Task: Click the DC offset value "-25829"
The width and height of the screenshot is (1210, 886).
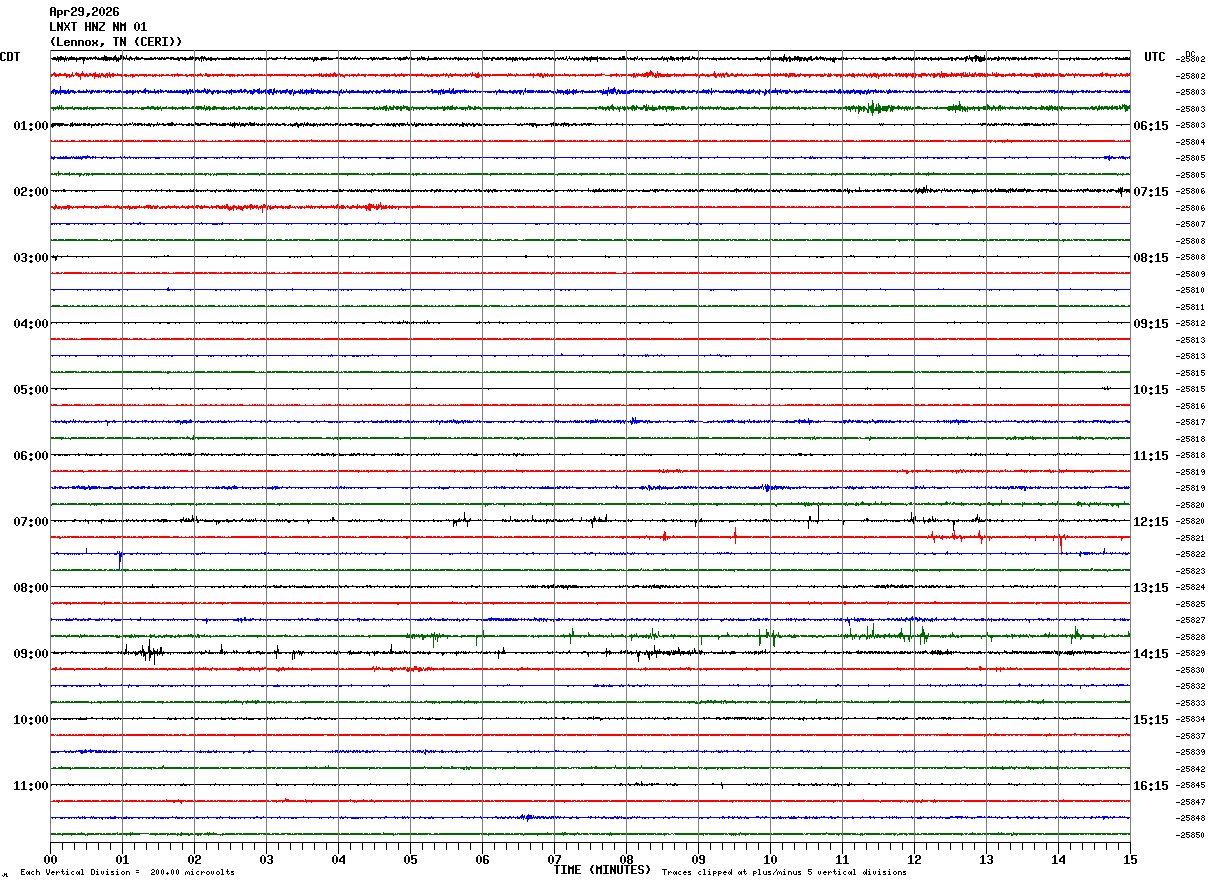Action: [1191, 654]
